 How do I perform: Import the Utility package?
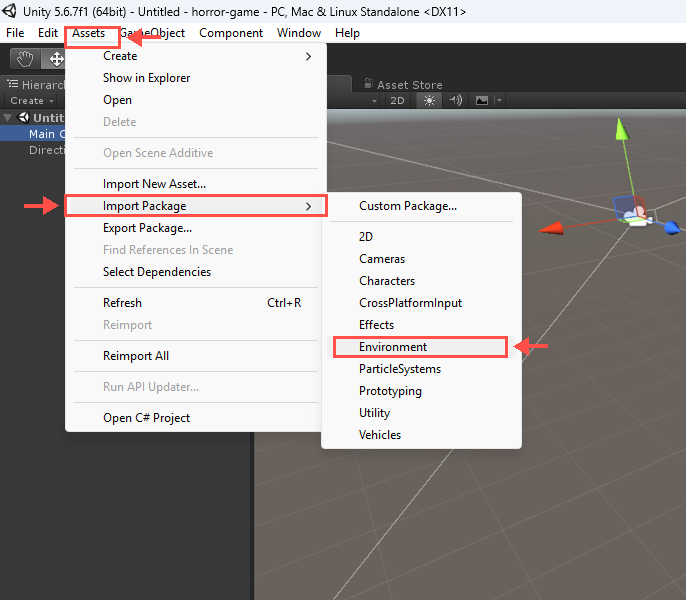pos(421,413)
